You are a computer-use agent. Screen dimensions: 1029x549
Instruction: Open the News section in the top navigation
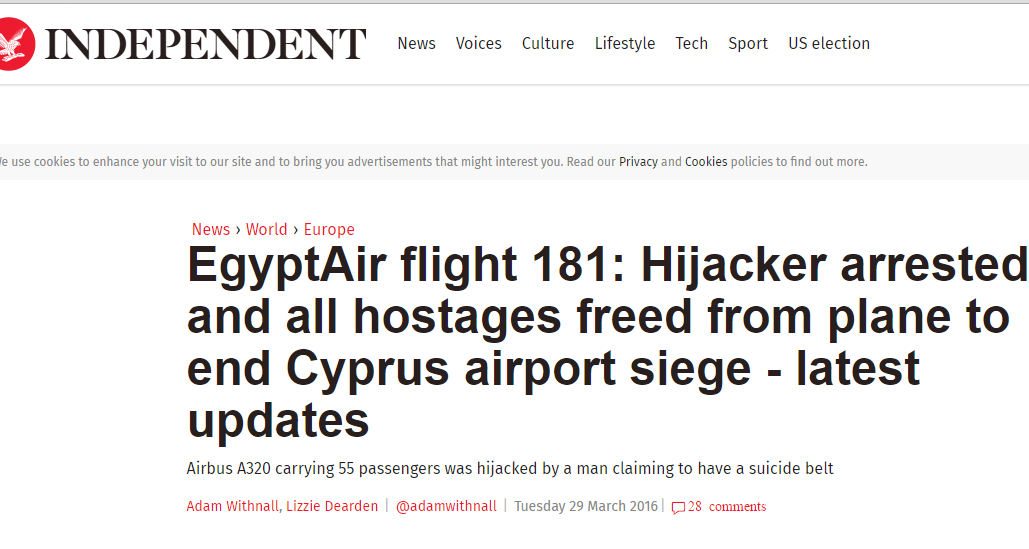pos(416,44)
